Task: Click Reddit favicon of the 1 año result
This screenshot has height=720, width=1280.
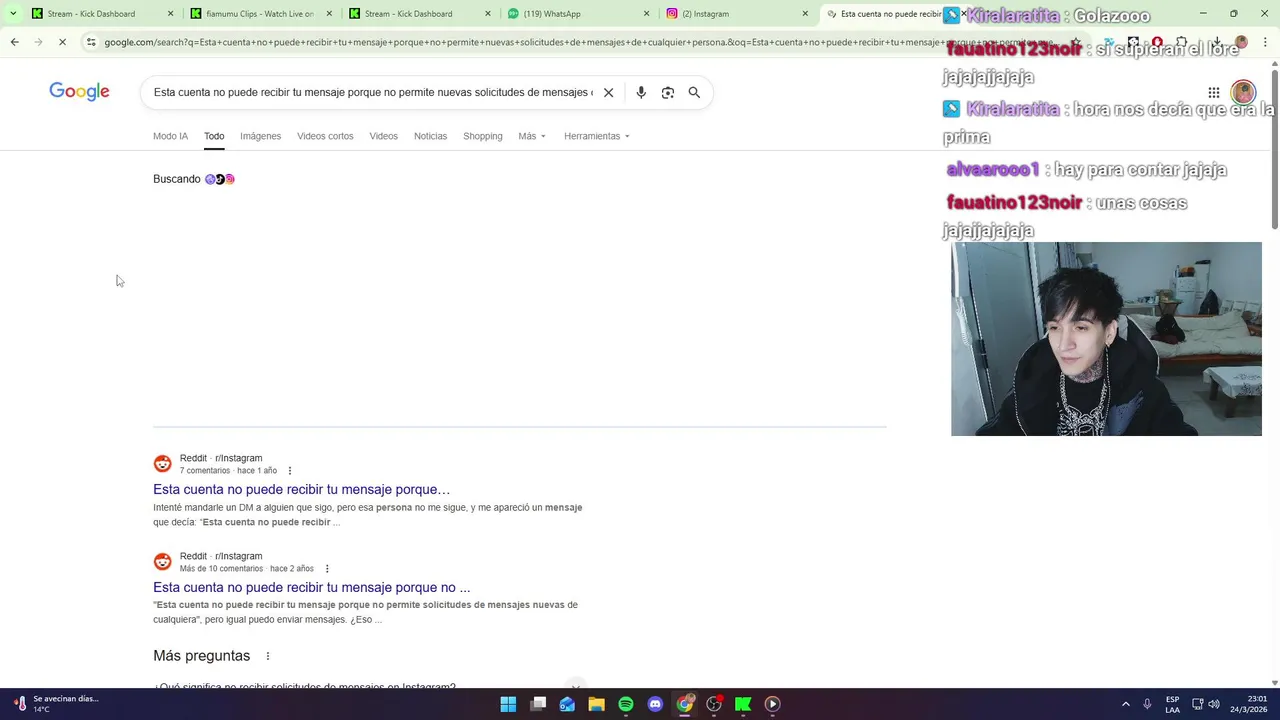Action: point(162,464)
